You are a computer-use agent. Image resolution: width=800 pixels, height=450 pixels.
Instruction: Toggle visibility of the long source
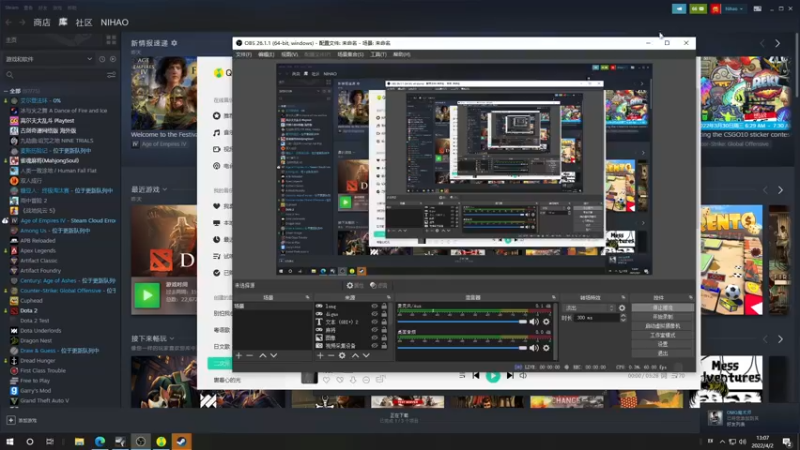pos(374,306)
